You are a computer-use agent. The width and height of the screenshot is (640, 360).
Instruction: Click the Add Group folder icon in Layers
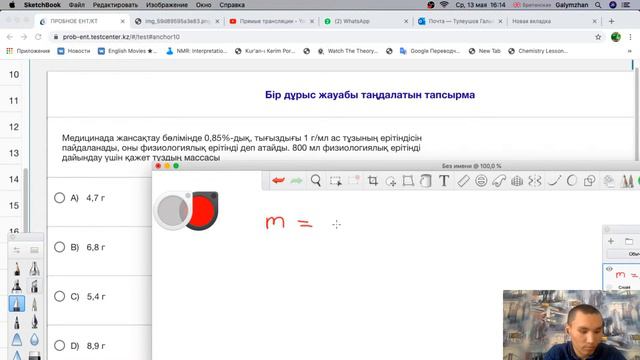(x=629, y=241)
